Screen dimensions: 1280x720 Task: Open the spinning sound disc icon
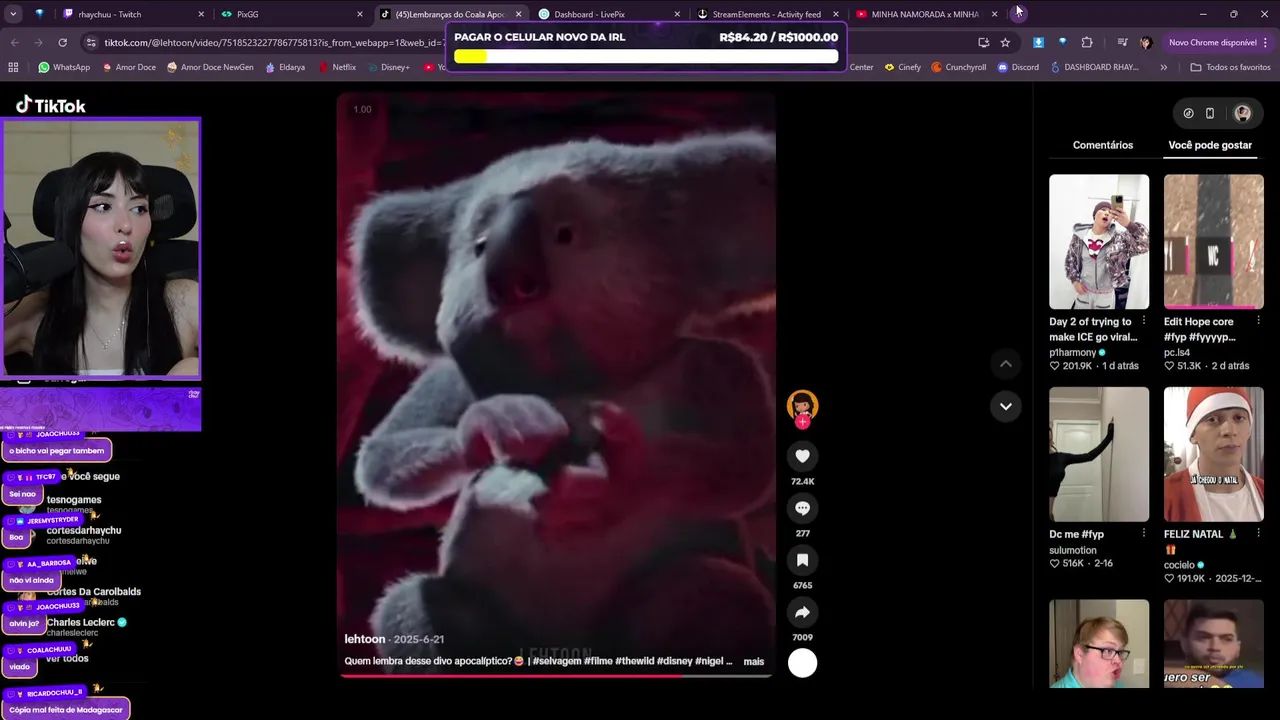point(802,663)
